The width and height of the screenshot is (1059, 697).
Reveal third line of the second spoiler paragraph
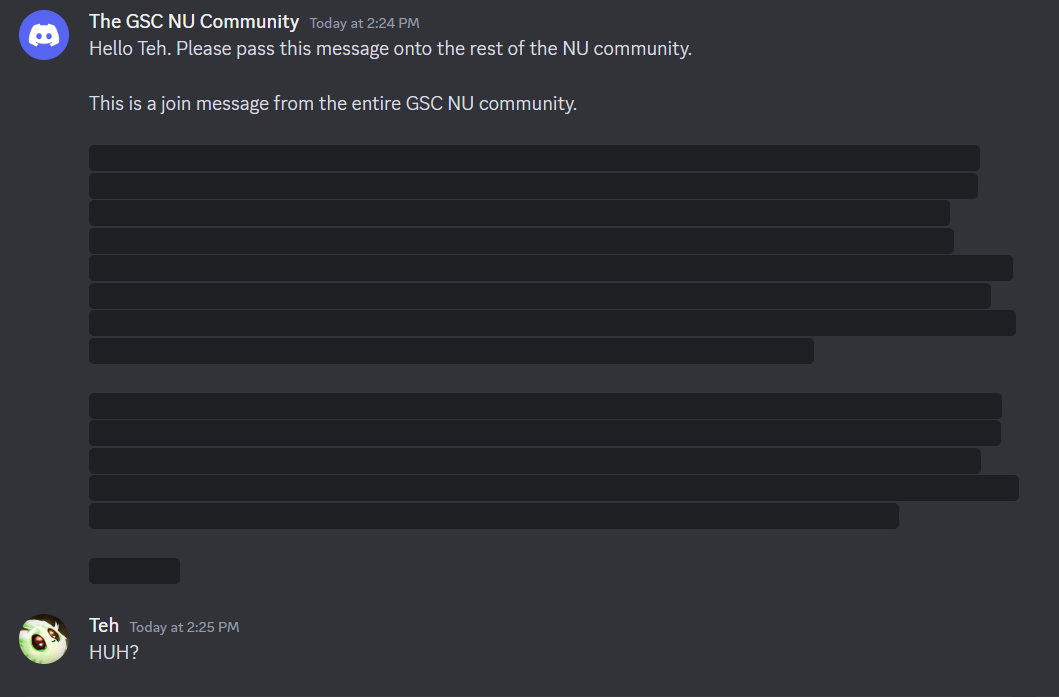point(535,460)
